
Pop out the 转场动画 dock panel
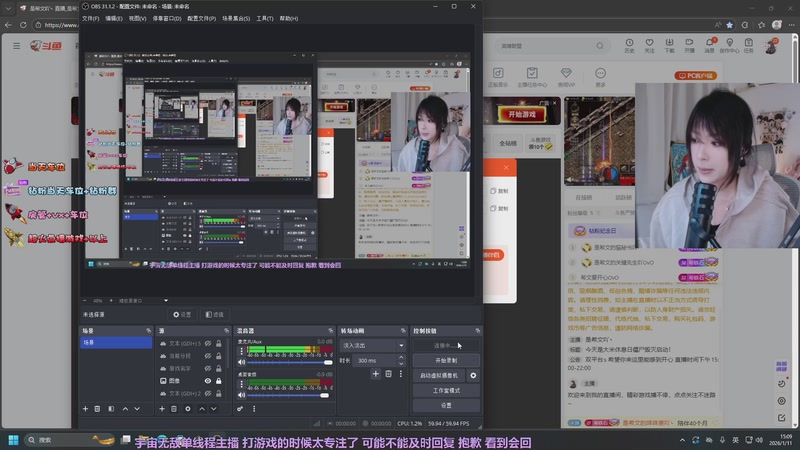point(403,331)
